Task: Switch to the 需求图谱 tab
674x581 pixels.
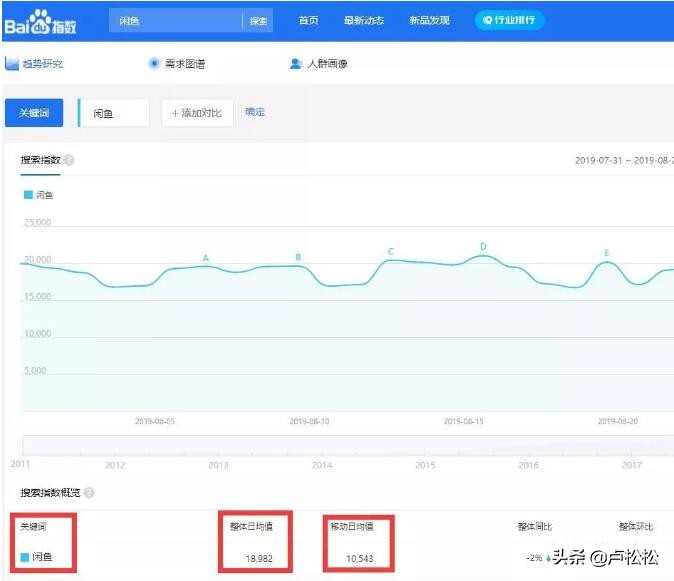Action: pos(177,64)
